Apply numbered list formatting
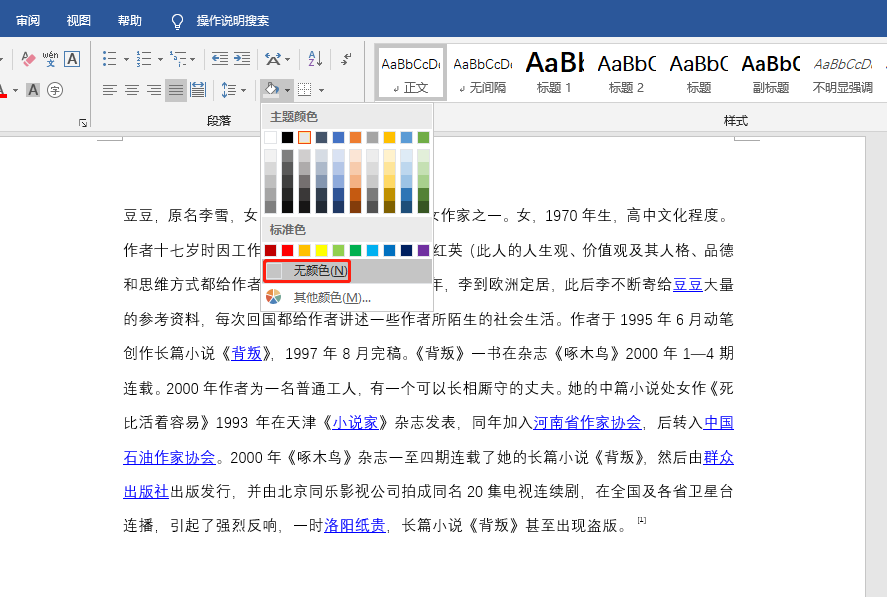 [x=142, y=58]
